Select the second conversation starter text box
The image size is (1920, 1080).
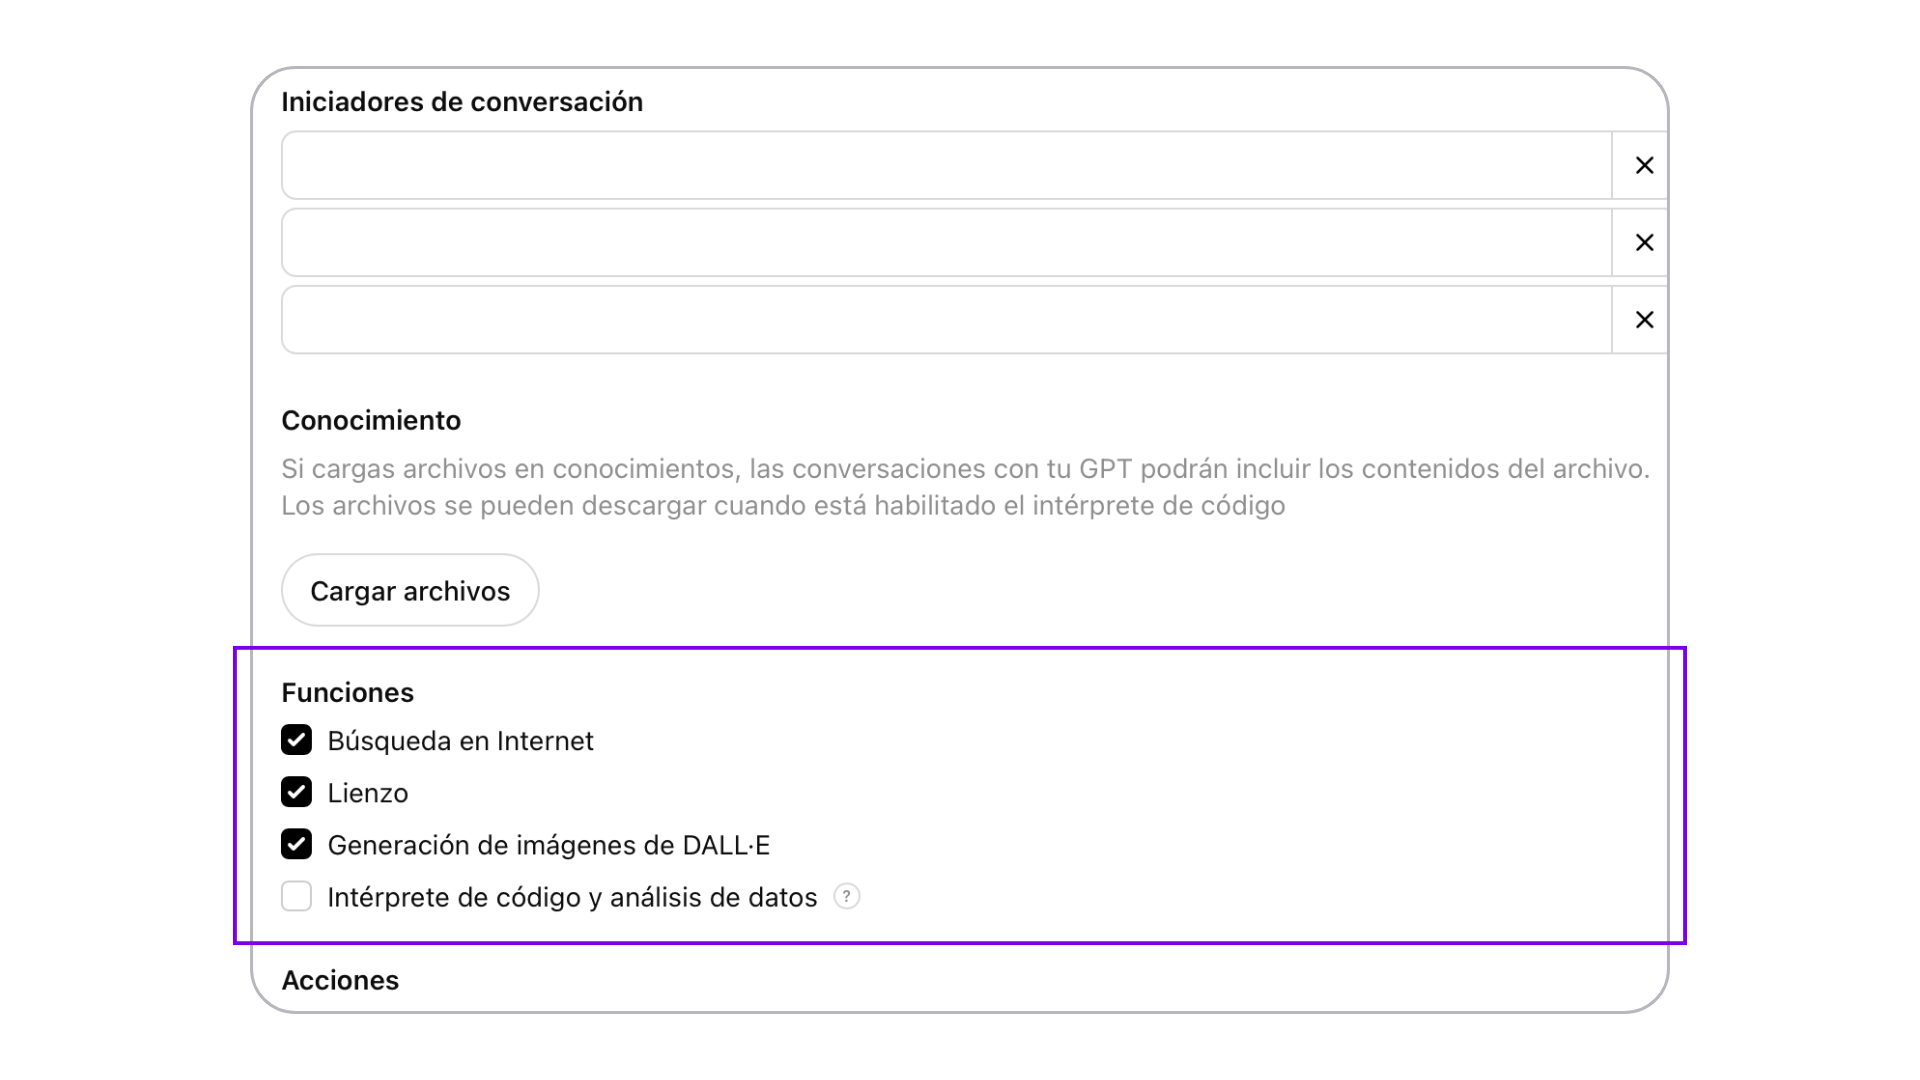coord(946,242)
